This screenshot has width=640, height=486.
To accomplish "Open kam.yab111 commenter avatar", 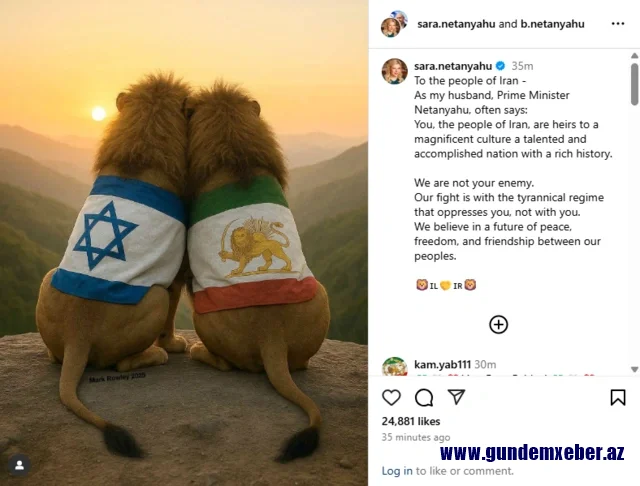I will click(394, 366).
